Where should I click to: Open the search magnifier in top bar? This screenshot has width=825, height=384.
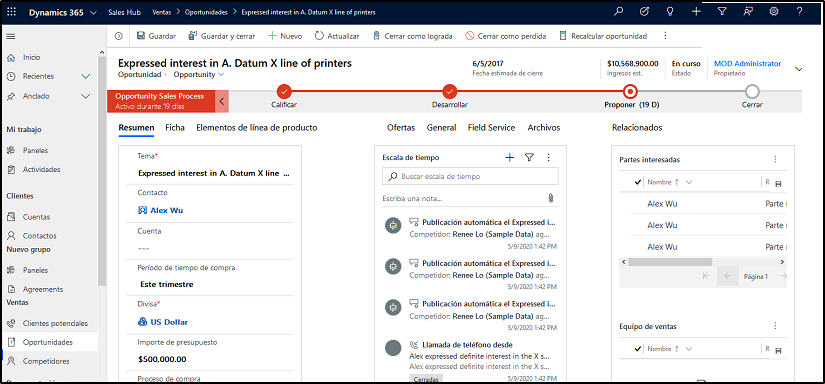click(619, 12)
